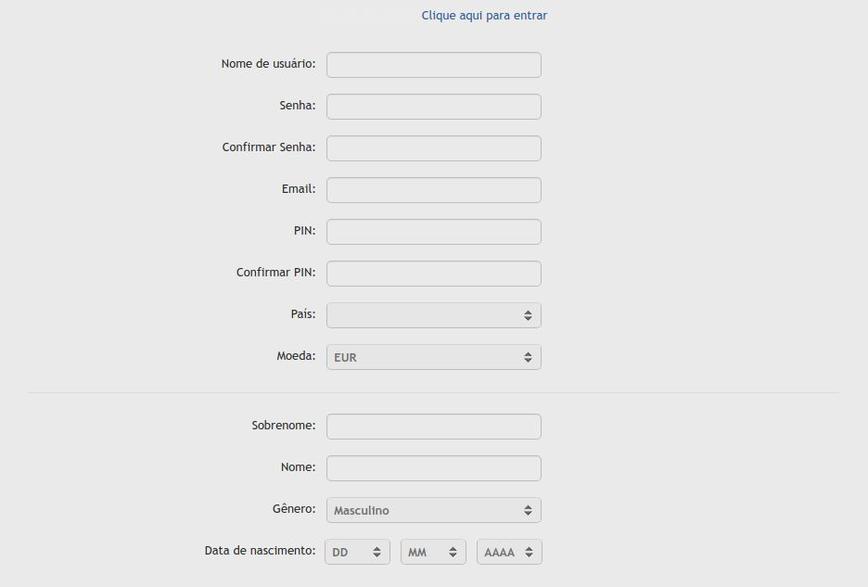
Task: Click the País dropdown arrow icon
Action: click(x=528, y=314)
